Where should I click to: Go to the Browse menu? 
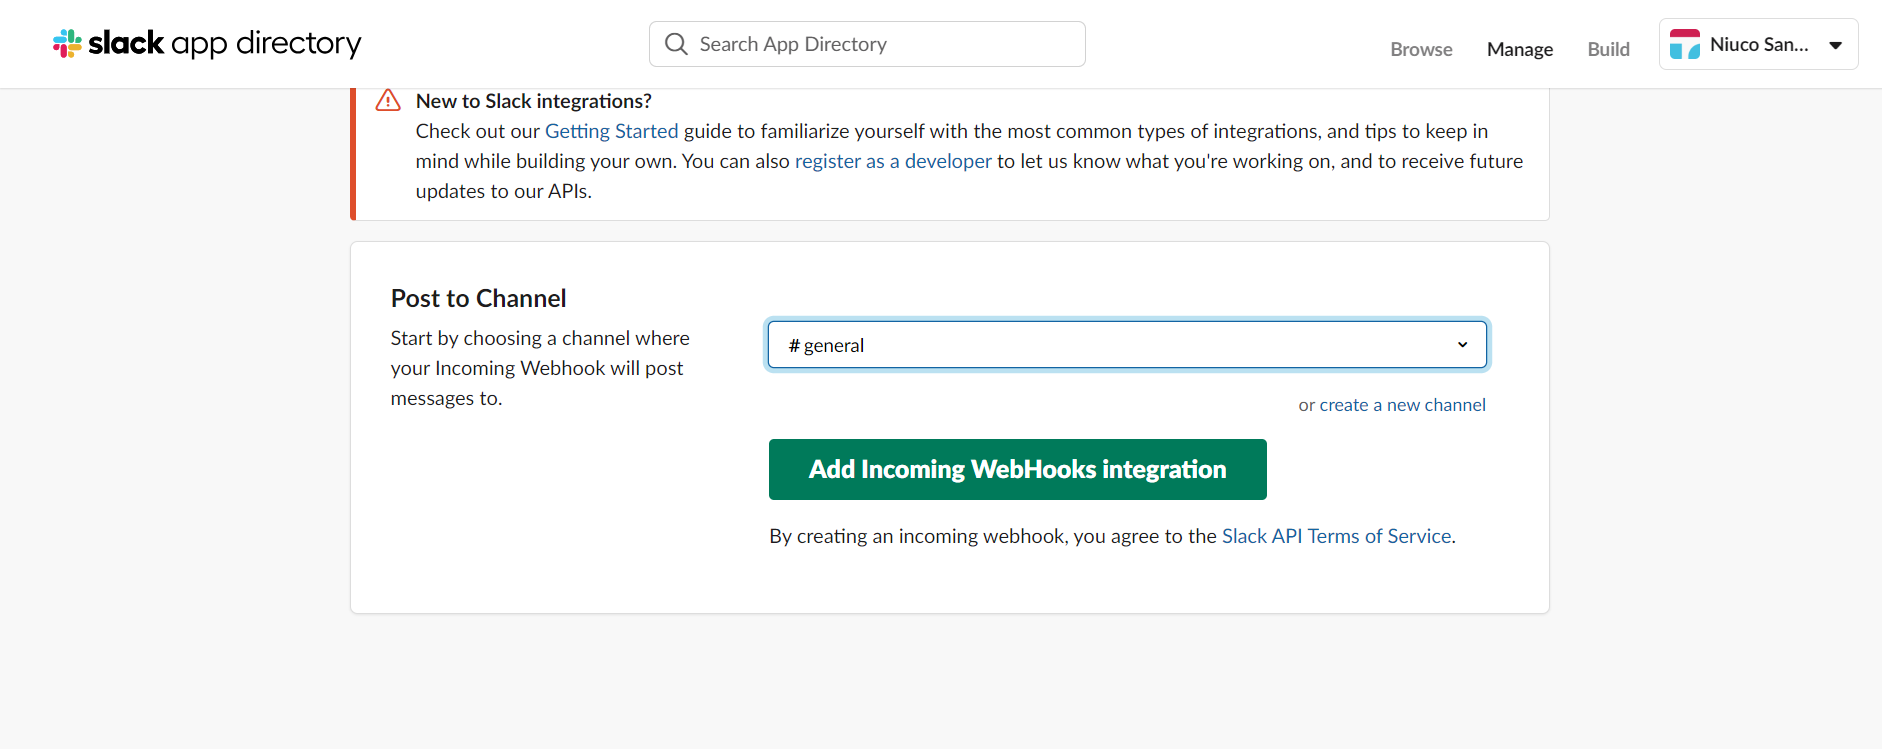pos(1421,49)
